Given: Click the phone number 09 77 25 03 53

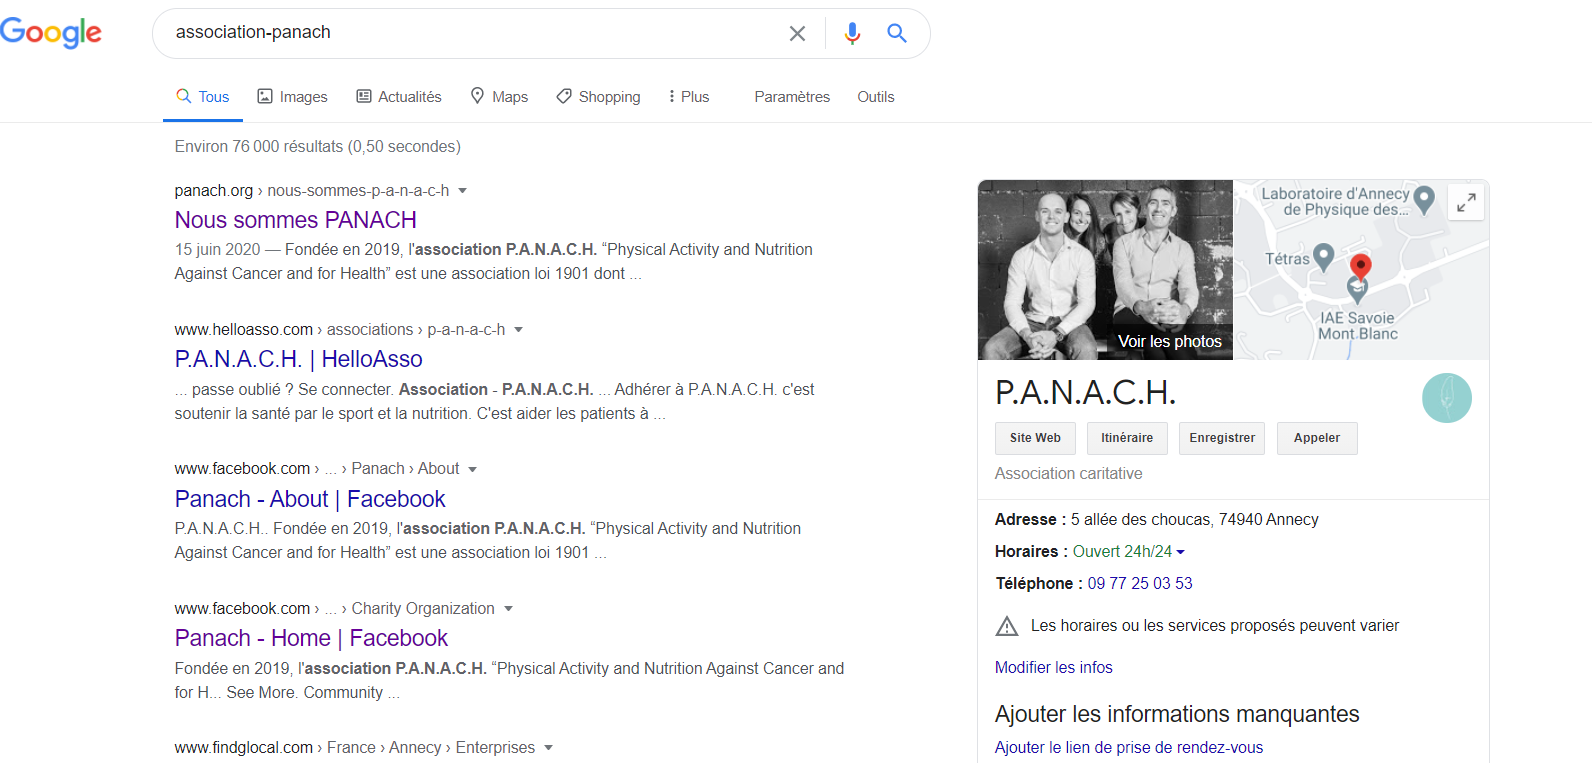Looking at the screenshot, I should (x=1140, y=584).
